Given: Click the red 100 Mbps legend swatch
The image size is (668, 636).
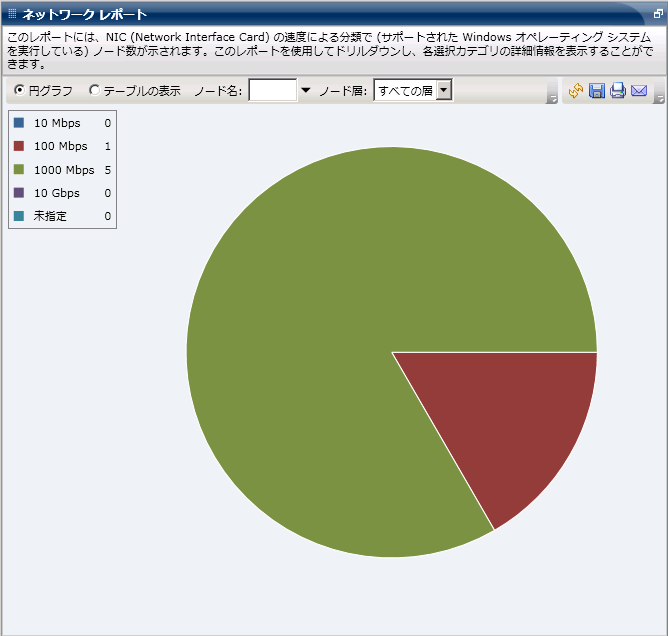Looking at the screenshot, I should [x=19, y=146].
